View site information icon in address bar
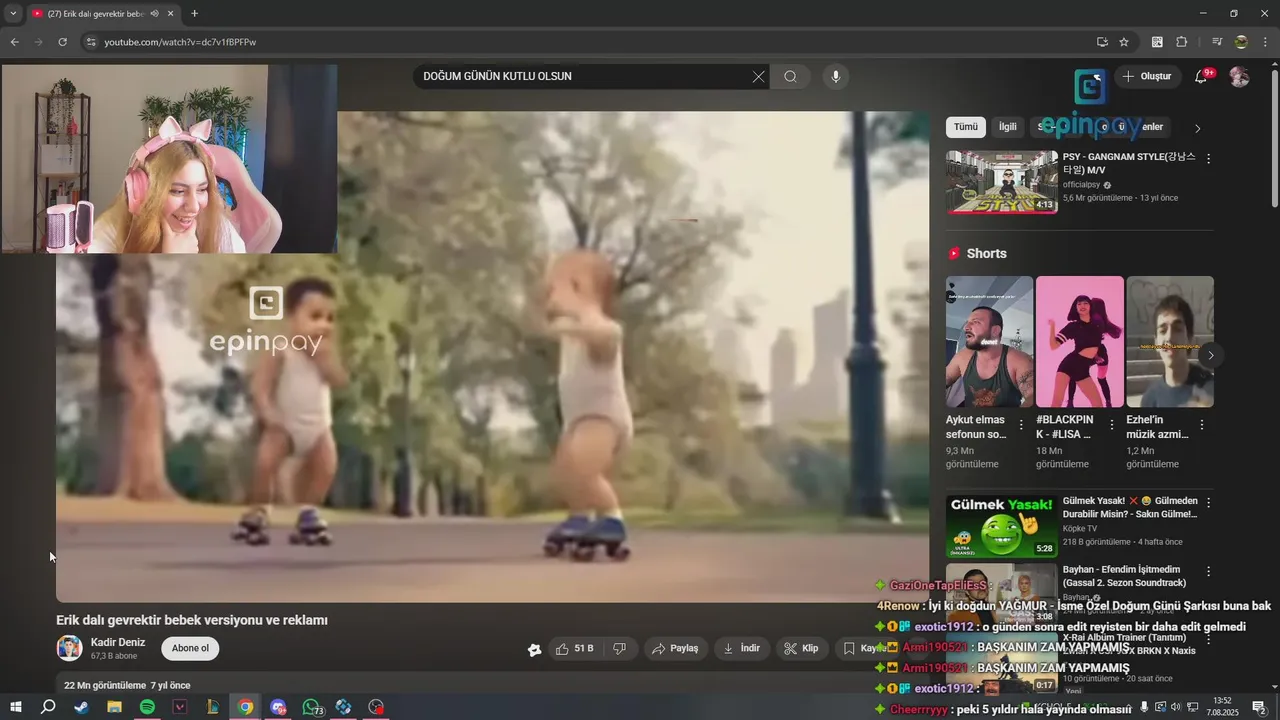 click(x=91, y=42)
